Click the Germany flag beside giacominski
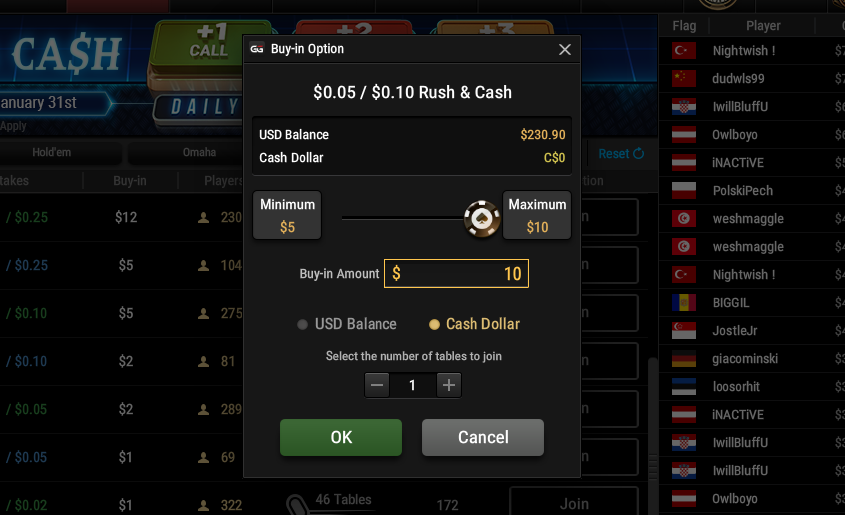The image size is (845, 515). [x=683, y=359]
